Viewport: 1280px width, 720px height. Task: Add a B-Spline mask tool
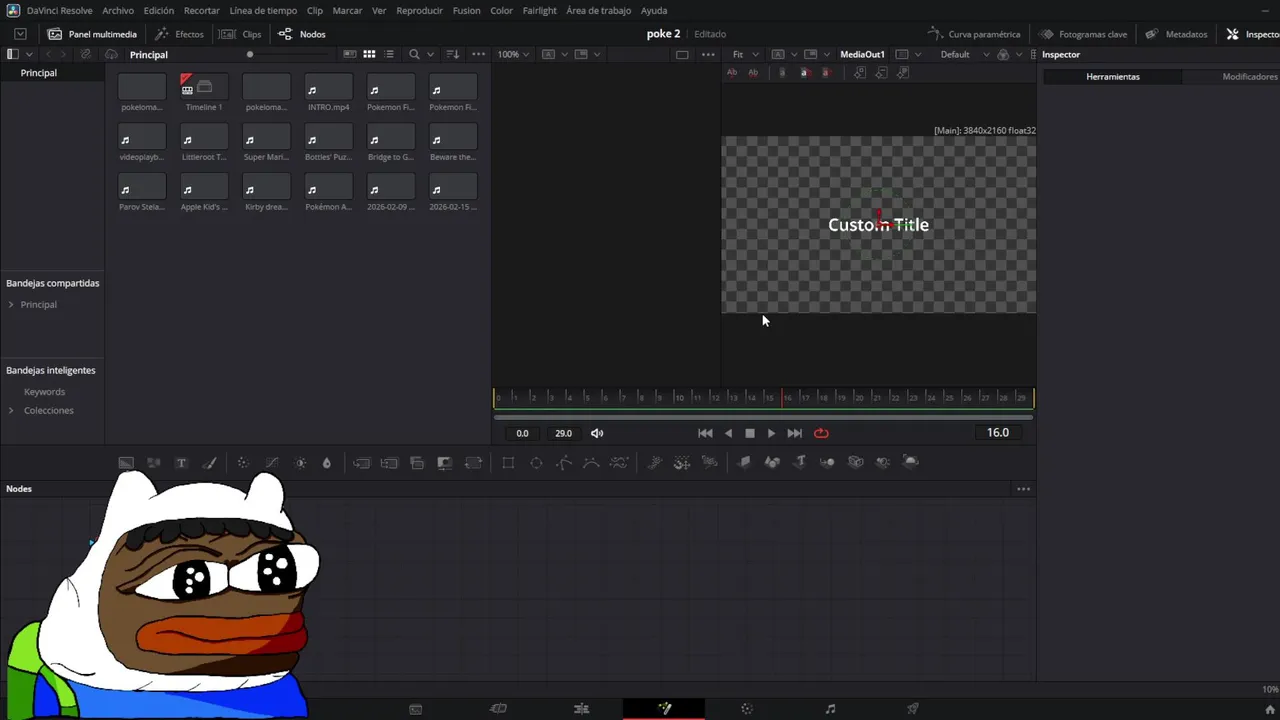[591, 463]
